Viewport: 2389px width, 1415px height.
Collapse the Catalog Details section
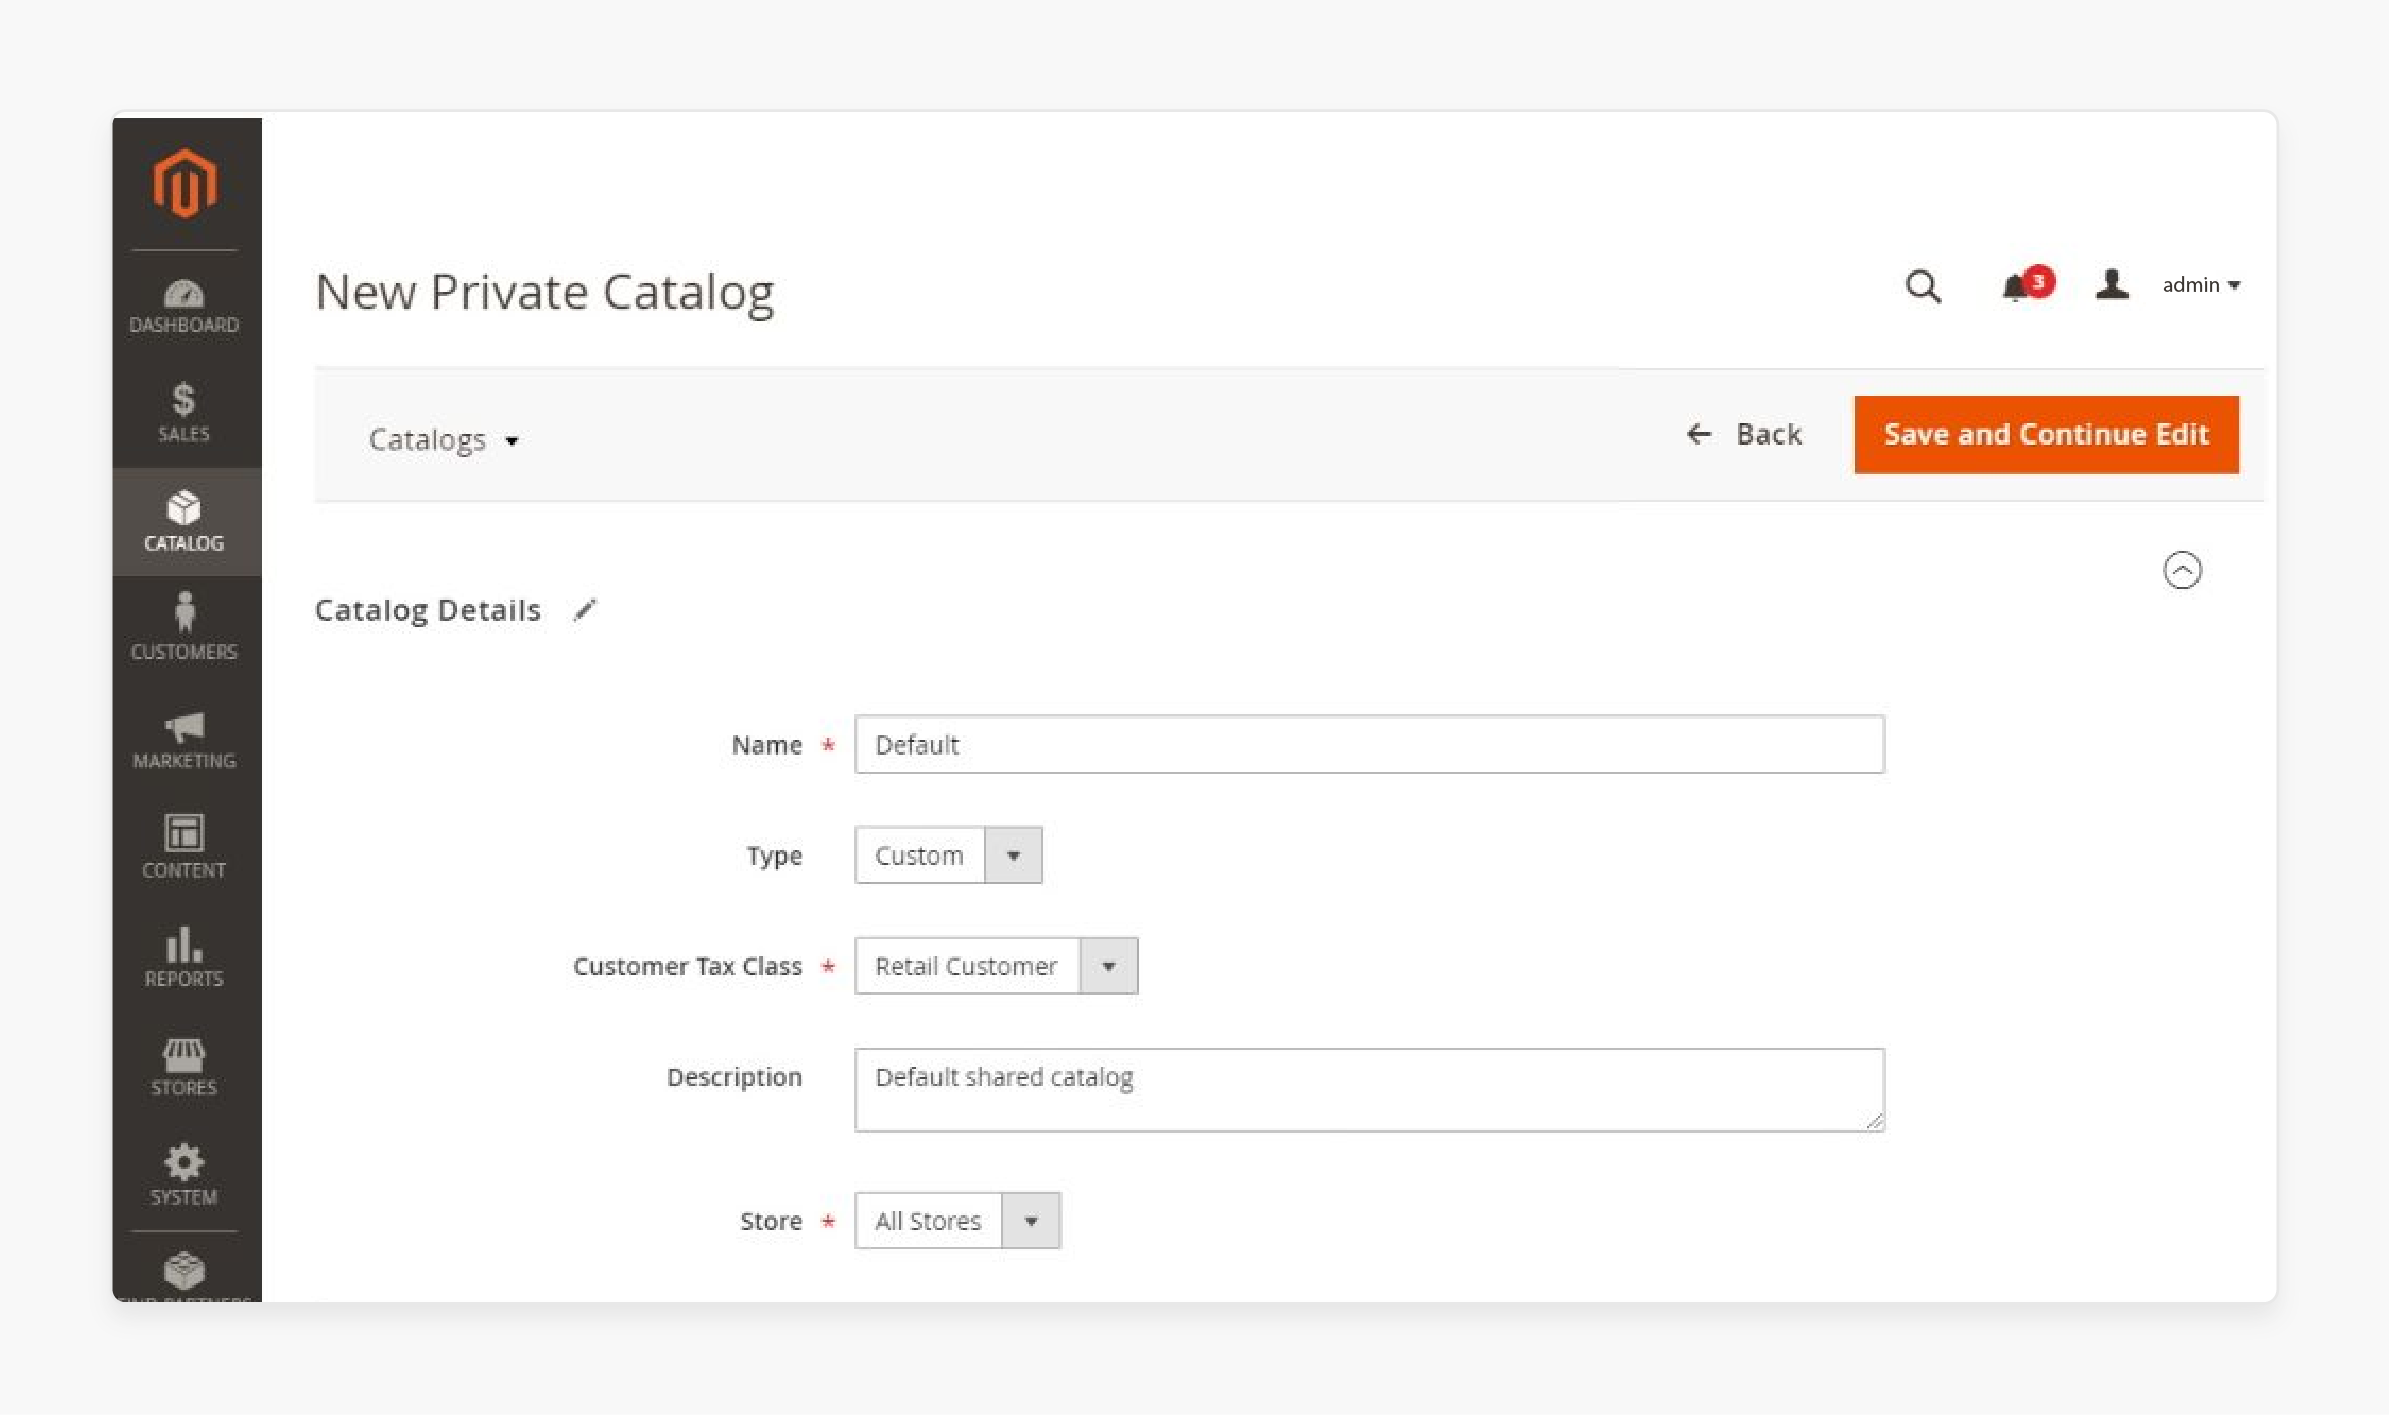[x=2182, y=570]
